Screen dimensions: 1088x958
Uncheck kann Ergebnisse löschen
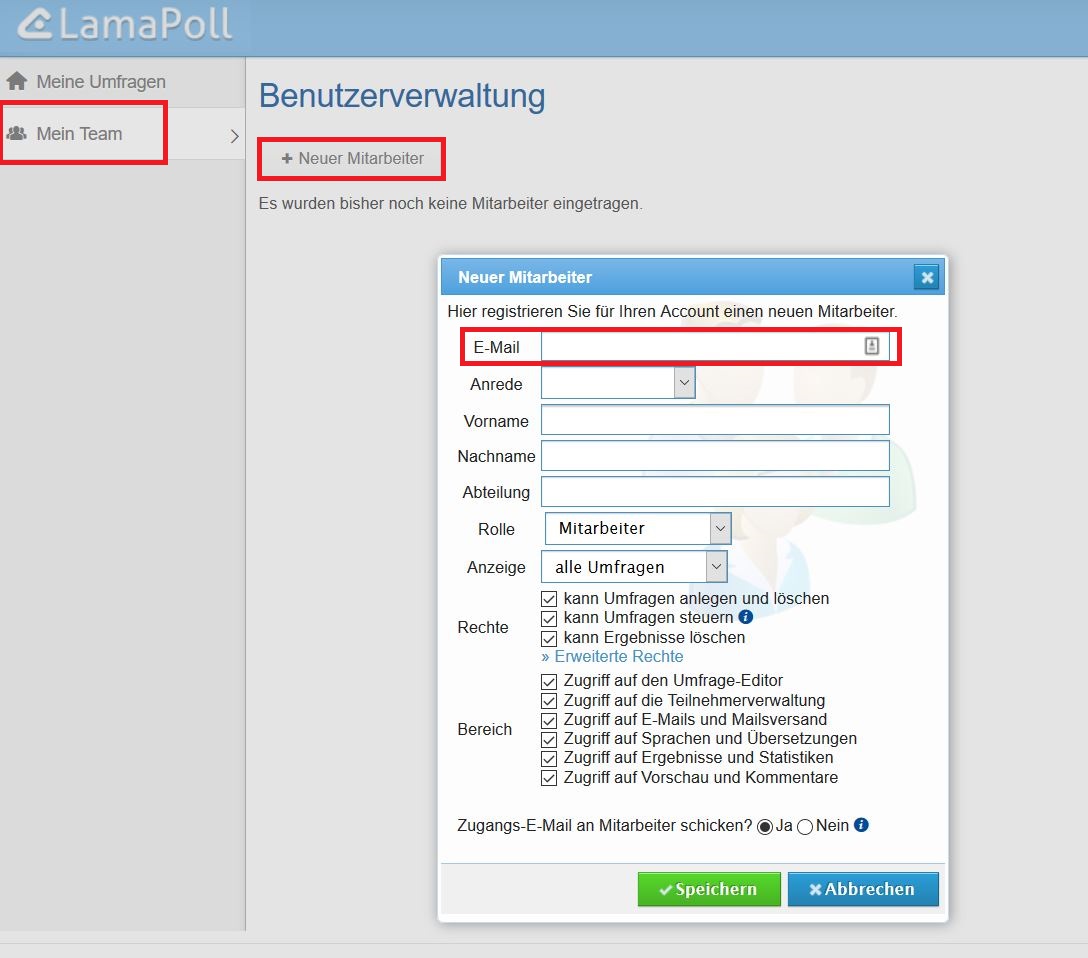[x=548, y=637]
